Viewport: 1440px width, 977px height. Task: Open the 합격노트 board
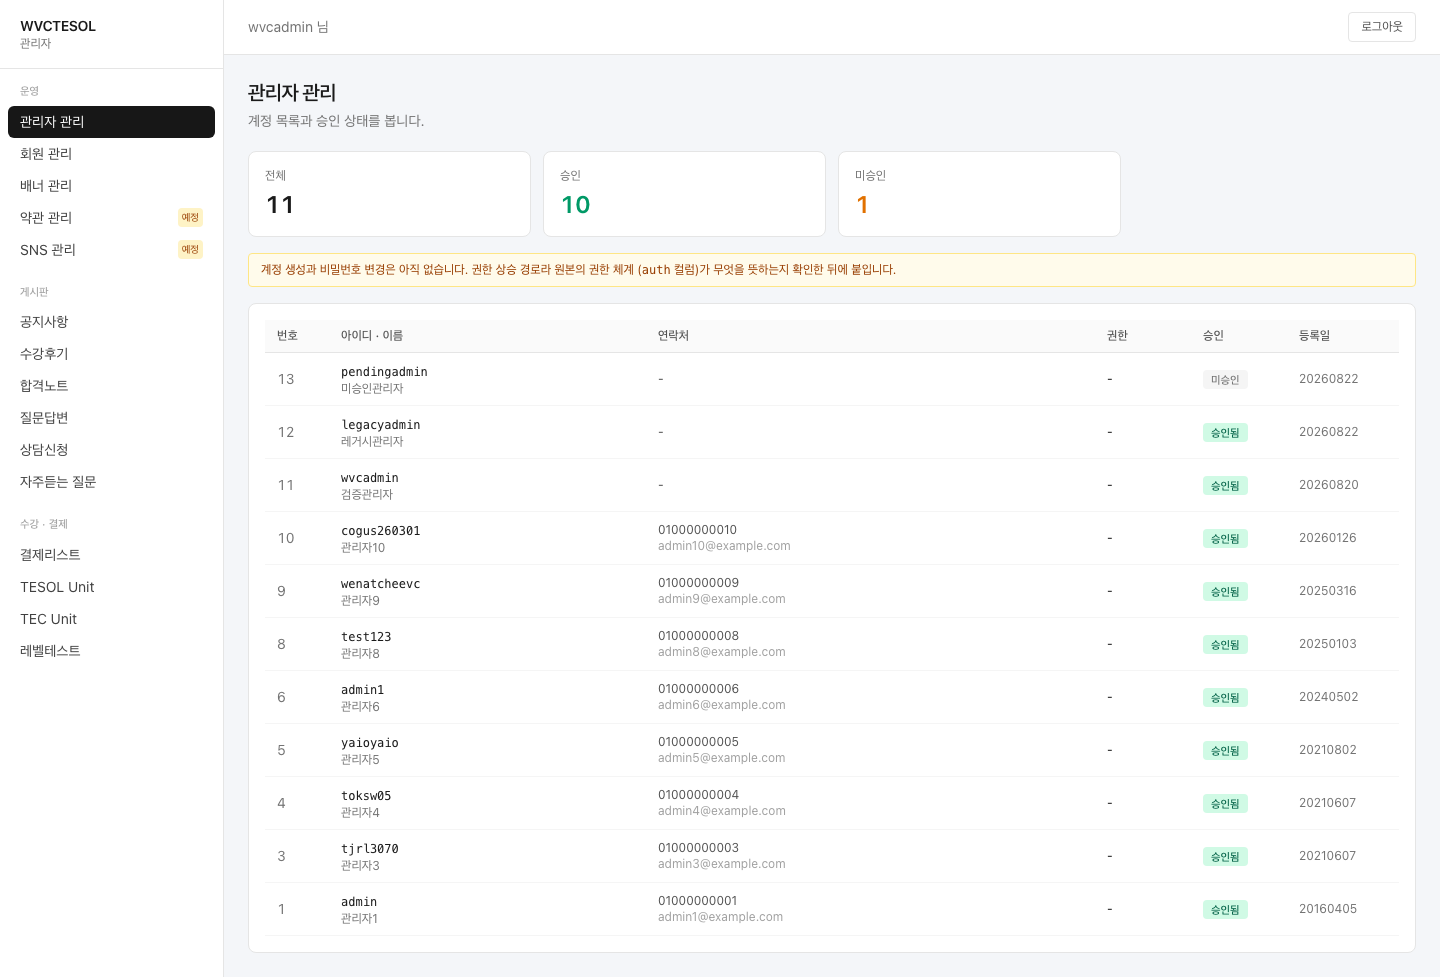(x=111, y=386)
